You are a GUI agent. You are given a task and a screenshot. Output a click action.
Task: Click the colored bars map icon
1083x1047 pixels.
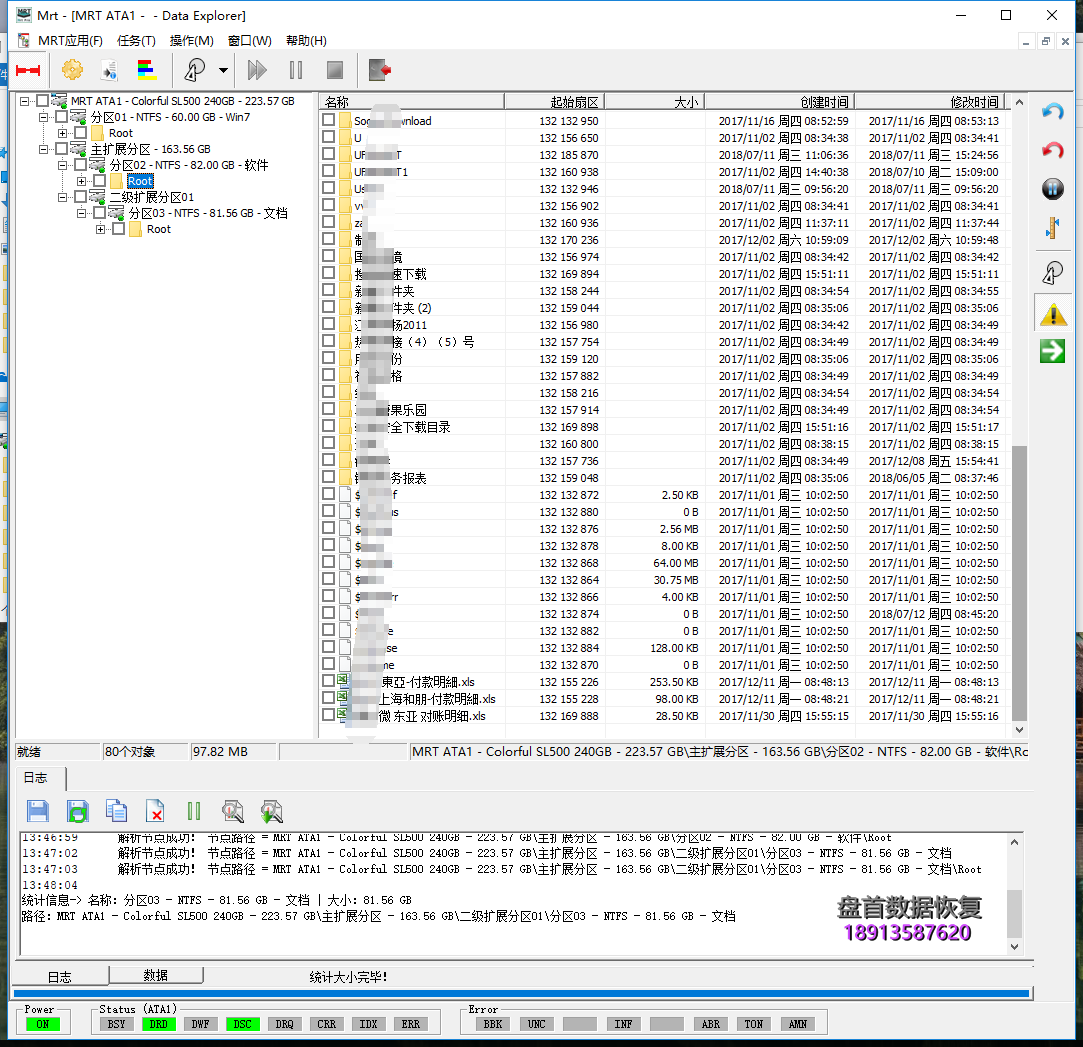pyautogui.click(x=147, y=70)
